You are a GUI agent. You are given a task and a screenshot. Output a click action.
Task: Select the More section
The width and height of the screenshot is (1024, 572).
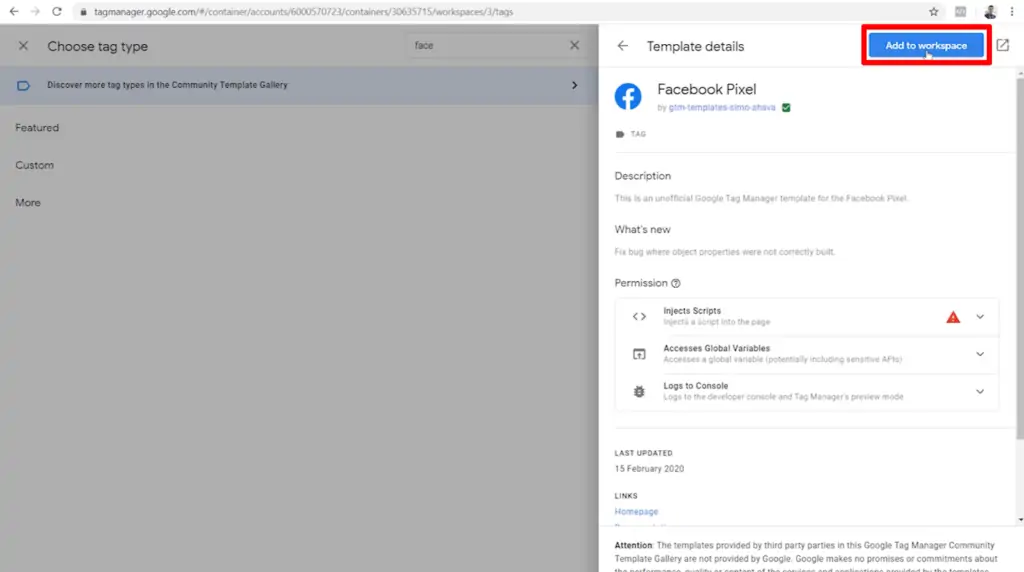pyautogui.click(x=28, y=202)
